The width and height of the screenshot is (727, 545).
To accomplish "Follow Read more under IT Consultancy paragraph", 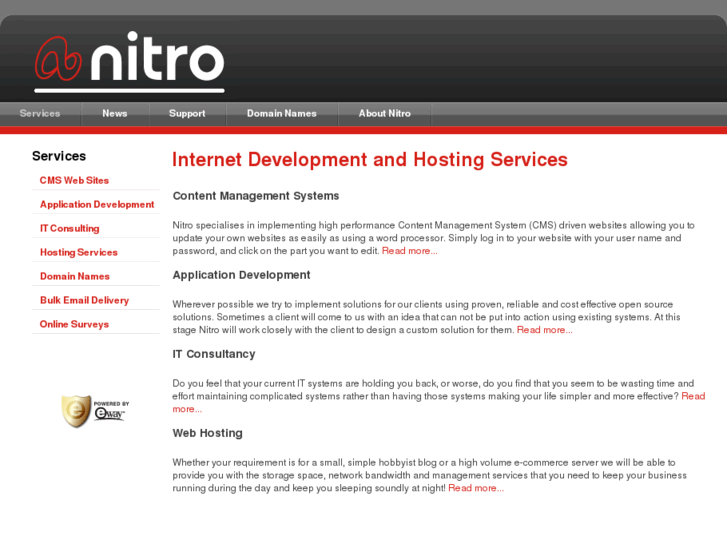I will [x=693, y=396].
